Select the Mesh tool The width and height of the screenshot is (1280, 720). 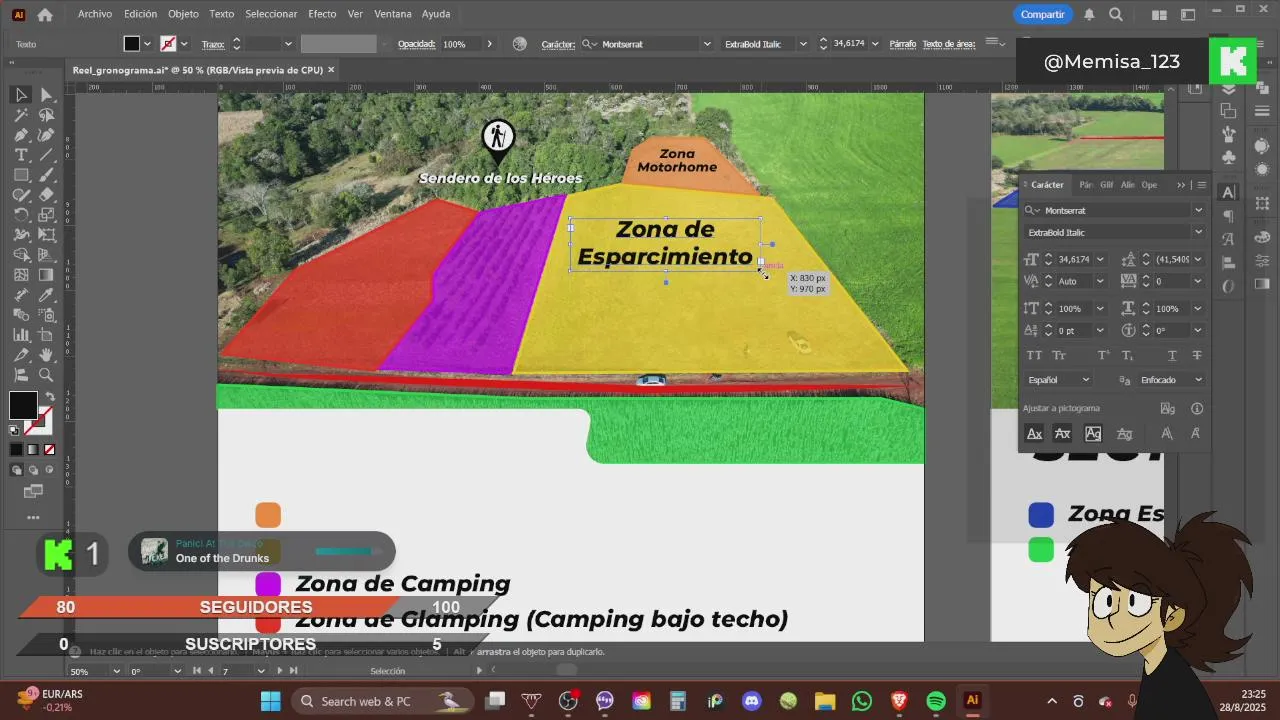tap(21, 275)
